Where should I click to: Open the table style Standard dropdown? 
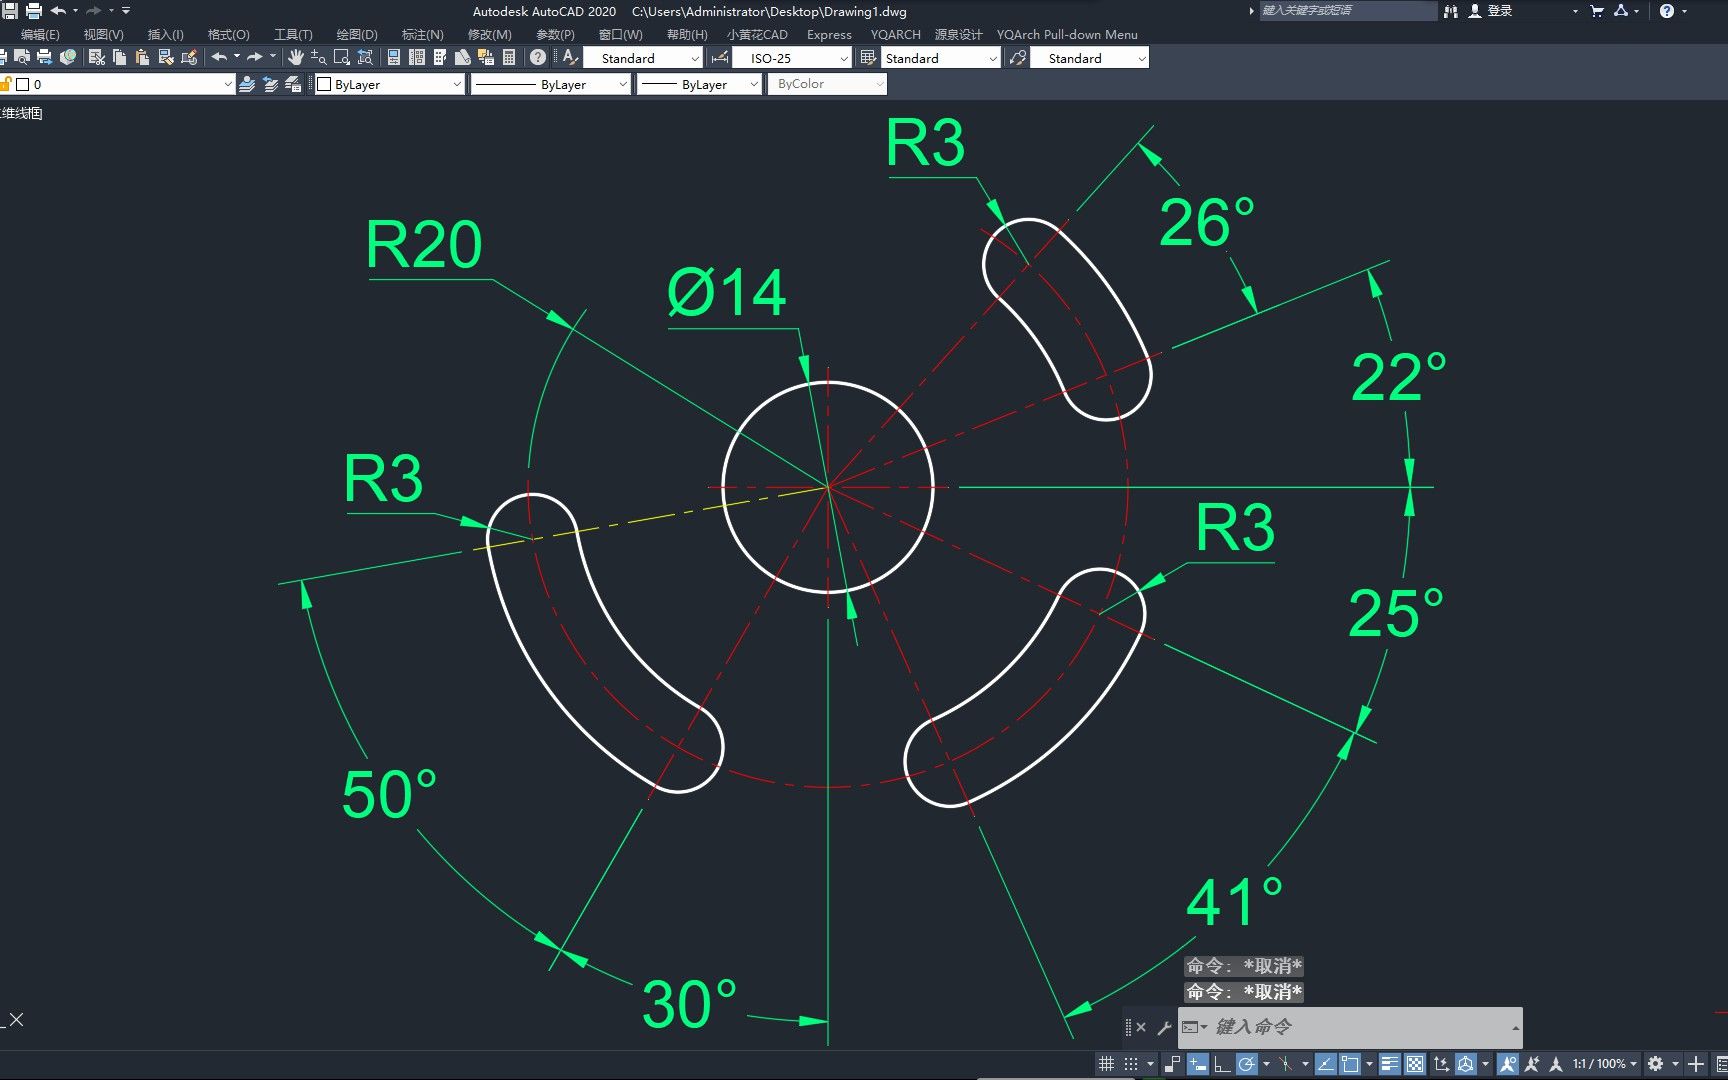click(x=941, y=58)
